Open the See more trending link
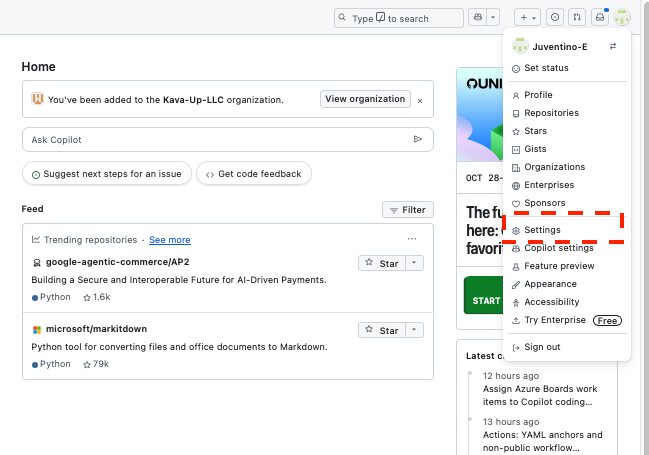The image size is (649, 455). tap(169, 240)
